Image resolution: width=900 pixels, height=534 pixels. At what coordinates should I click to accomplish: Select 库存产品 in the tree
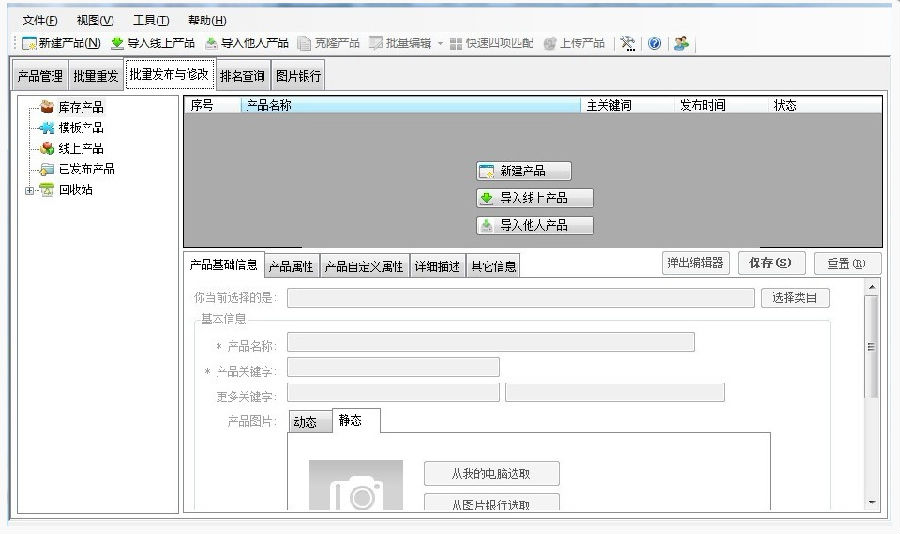click(81, 107)
